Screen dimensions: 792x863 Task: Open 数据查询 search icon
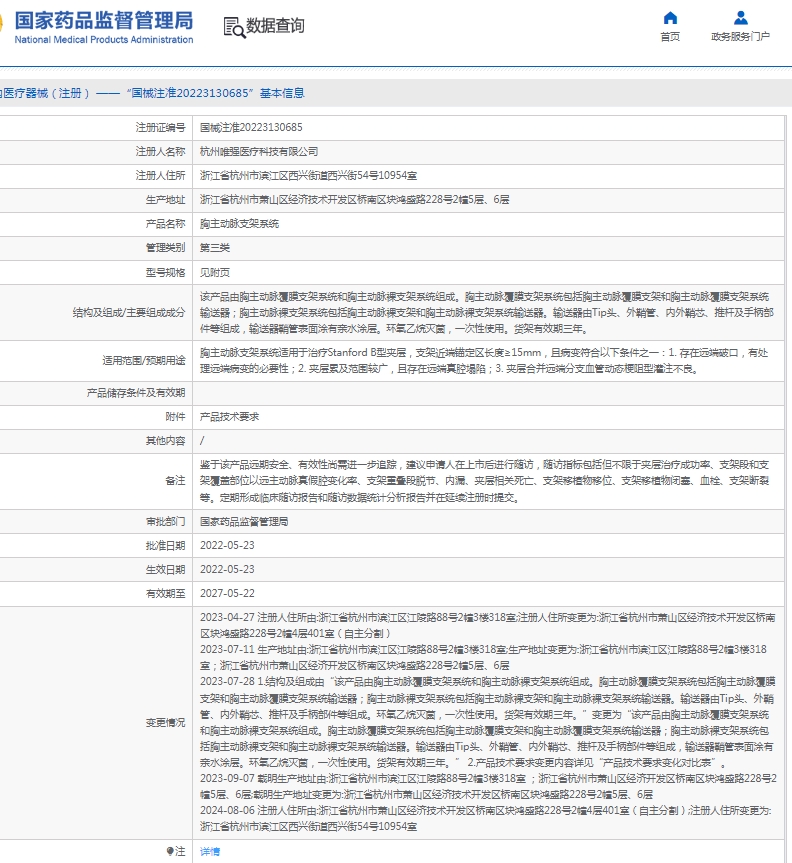234,27
